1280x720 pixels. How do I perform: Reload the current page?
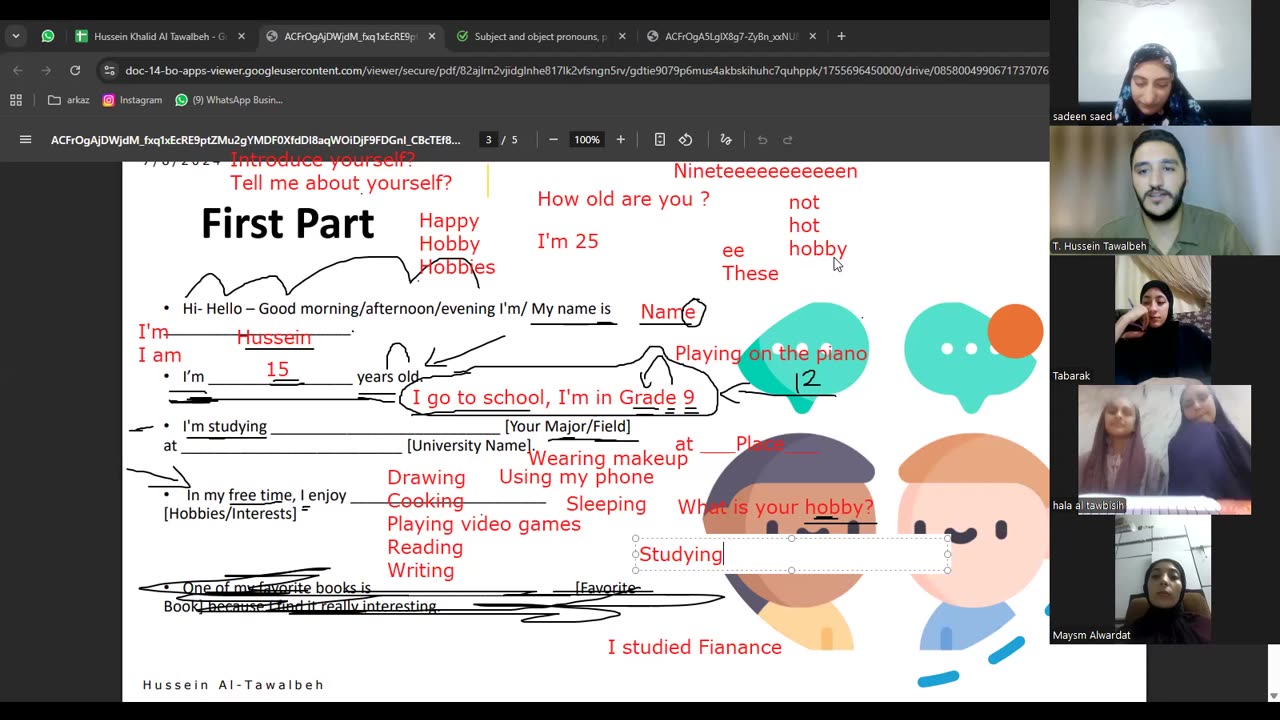click(x=75, y=70)
